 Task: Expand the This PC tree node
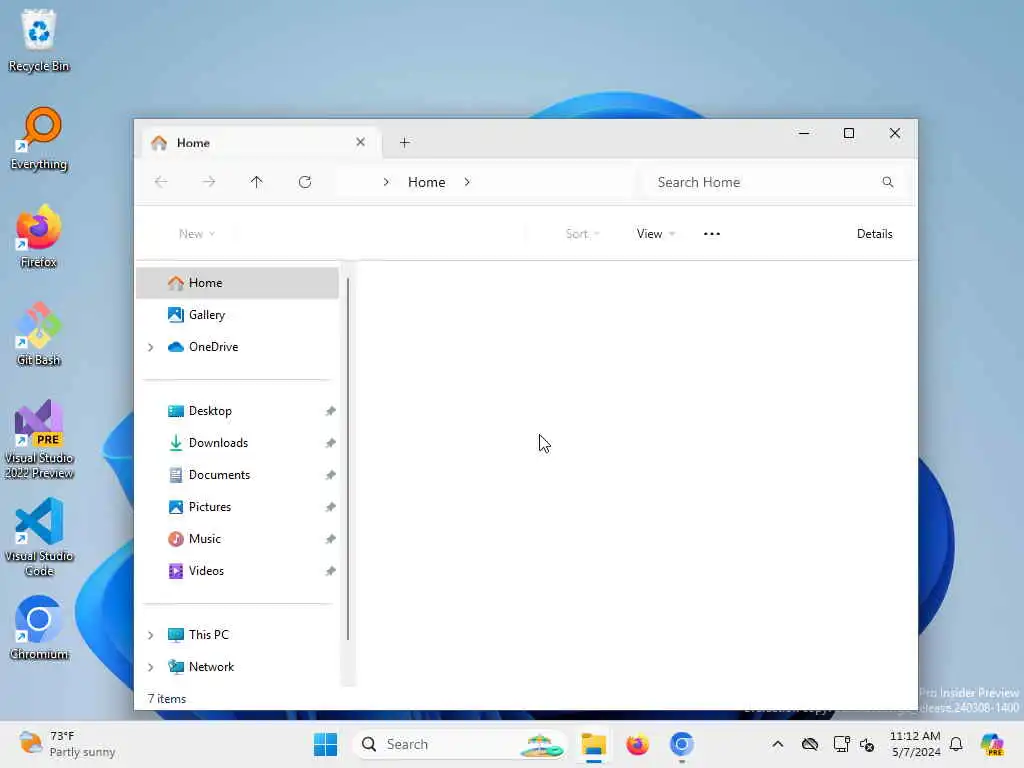[x=151, y=635]
